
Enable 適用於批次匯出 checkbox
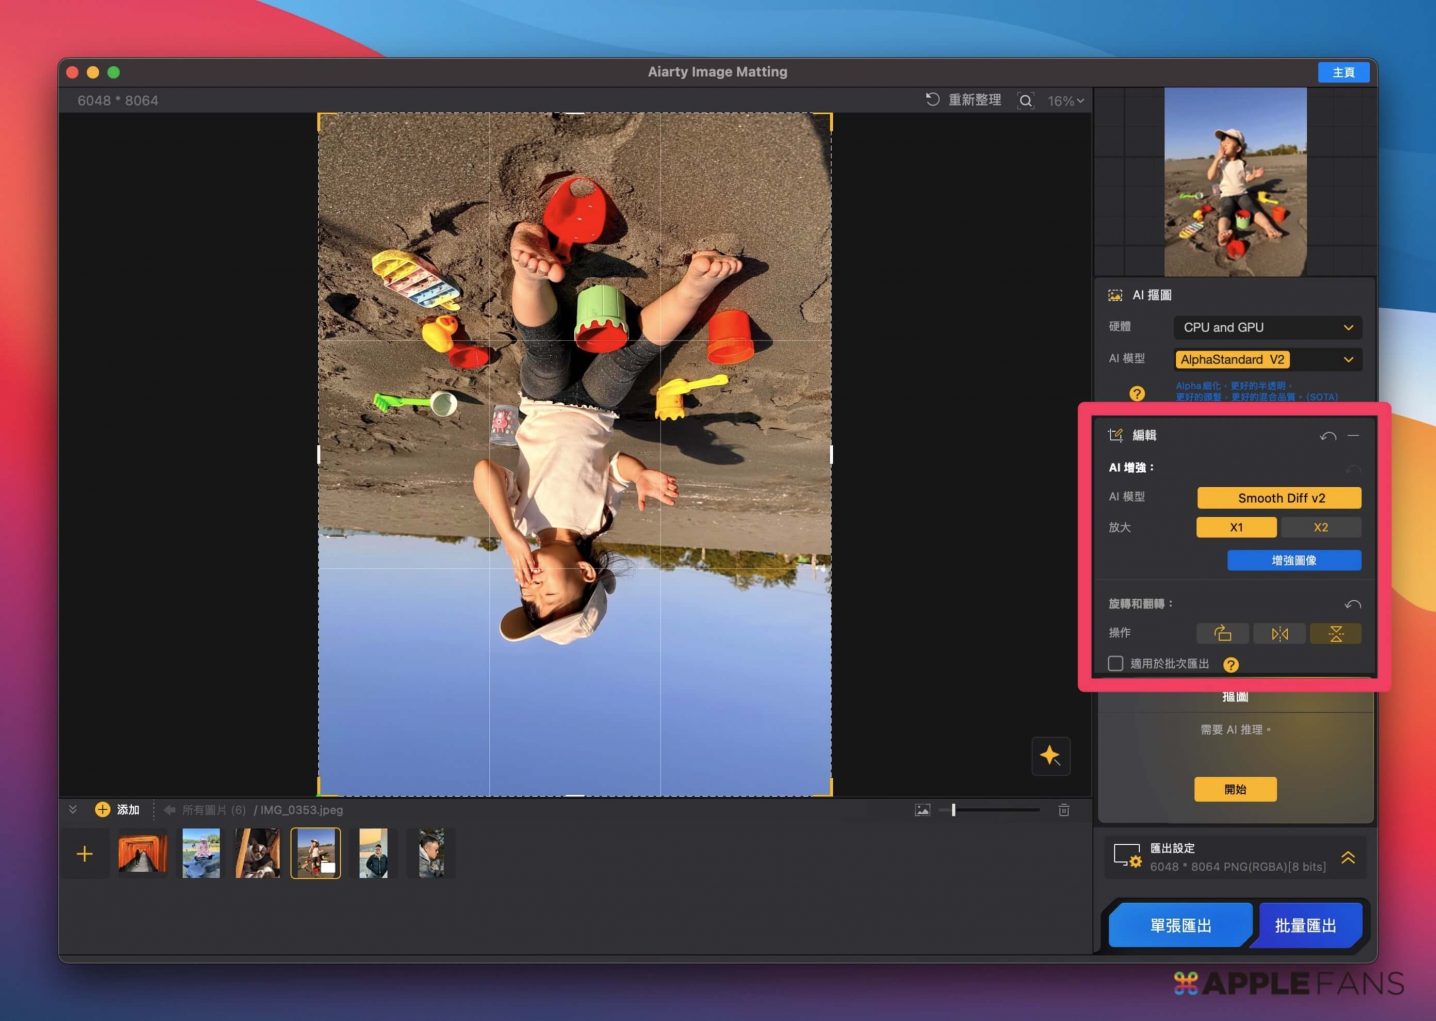1116,663
